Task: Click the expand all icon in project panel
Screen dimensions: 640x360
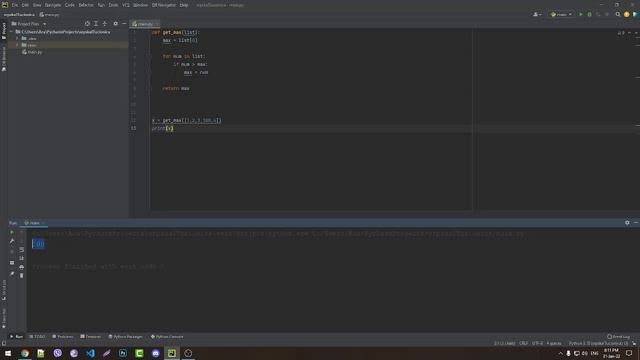Action: point(96,24)
